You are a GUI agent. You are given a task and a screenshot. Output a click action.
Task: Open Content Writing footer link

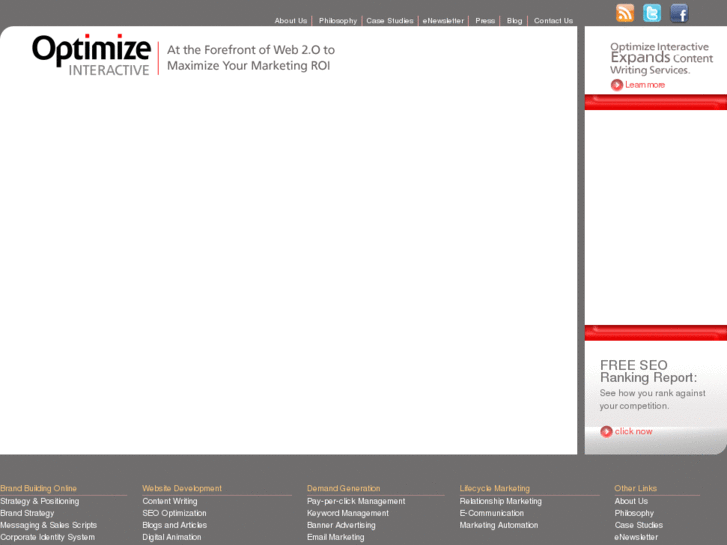170,501
